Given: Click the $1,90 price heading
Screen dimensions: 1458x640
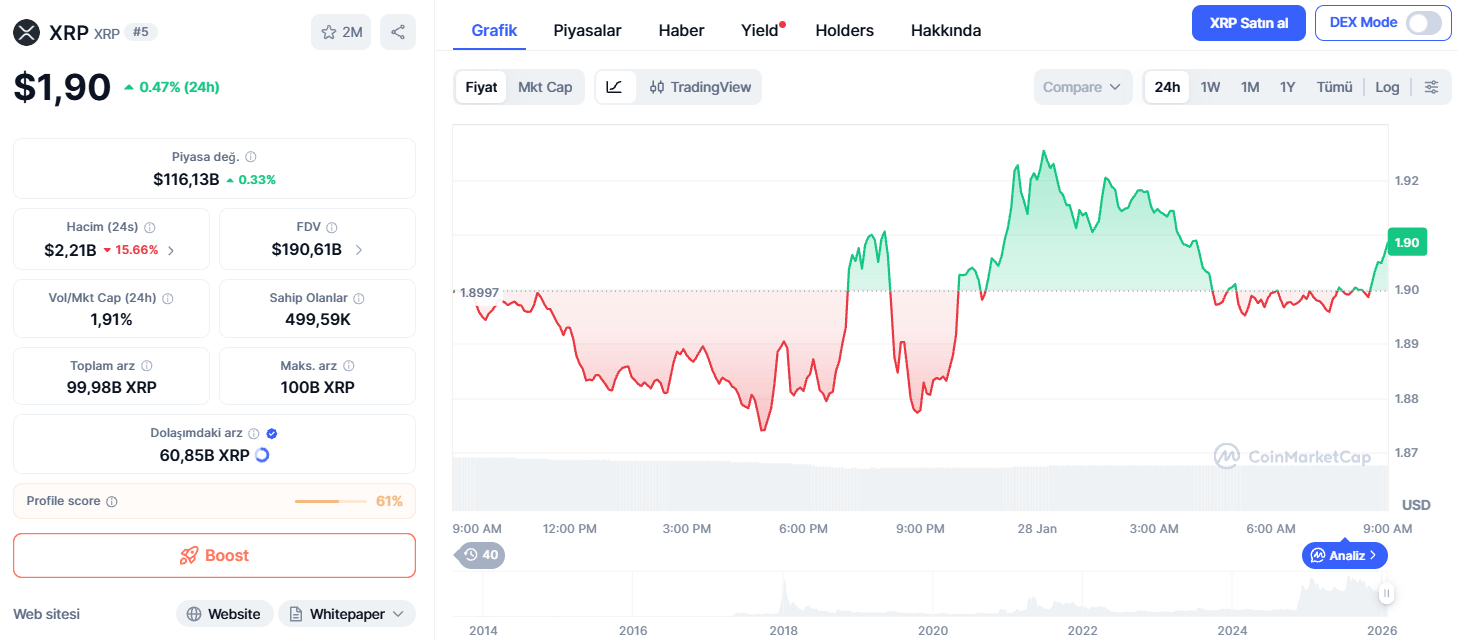Looking at the screenshot, I should pyautogui.click(x=62, y=87).
